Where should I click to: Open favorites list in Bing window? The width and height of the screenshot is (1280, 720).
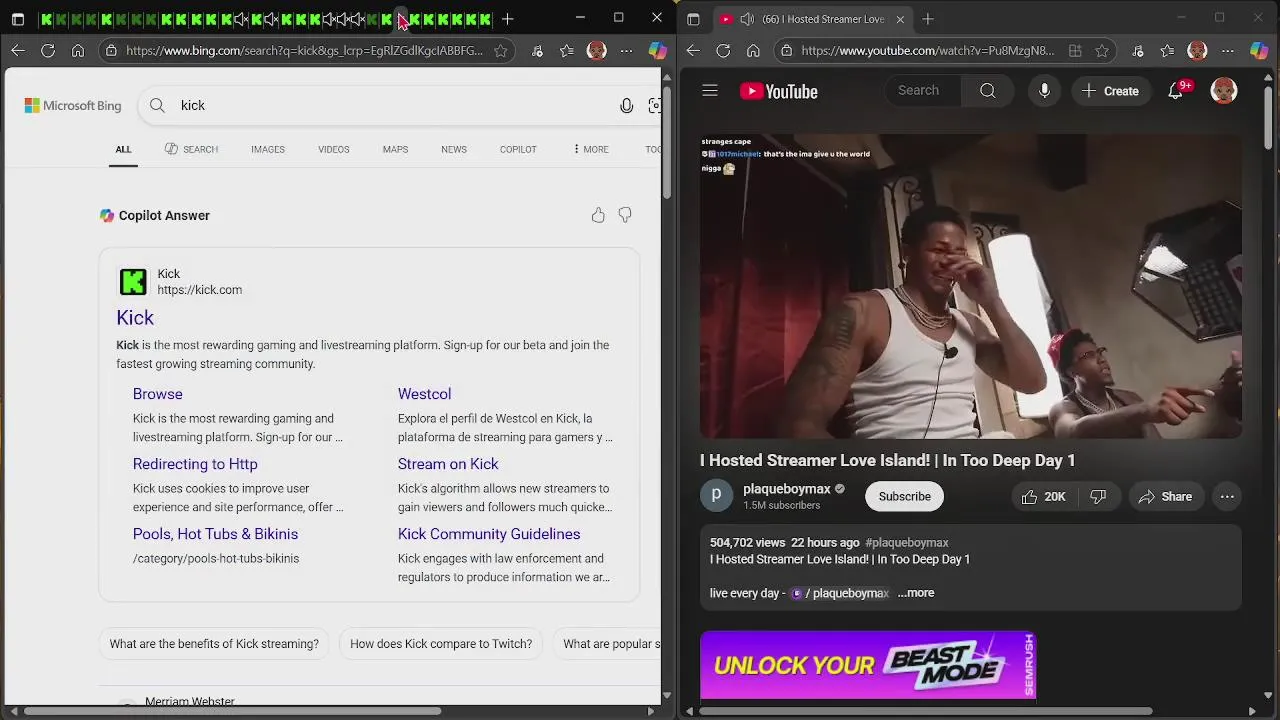[x=567, y=50]
